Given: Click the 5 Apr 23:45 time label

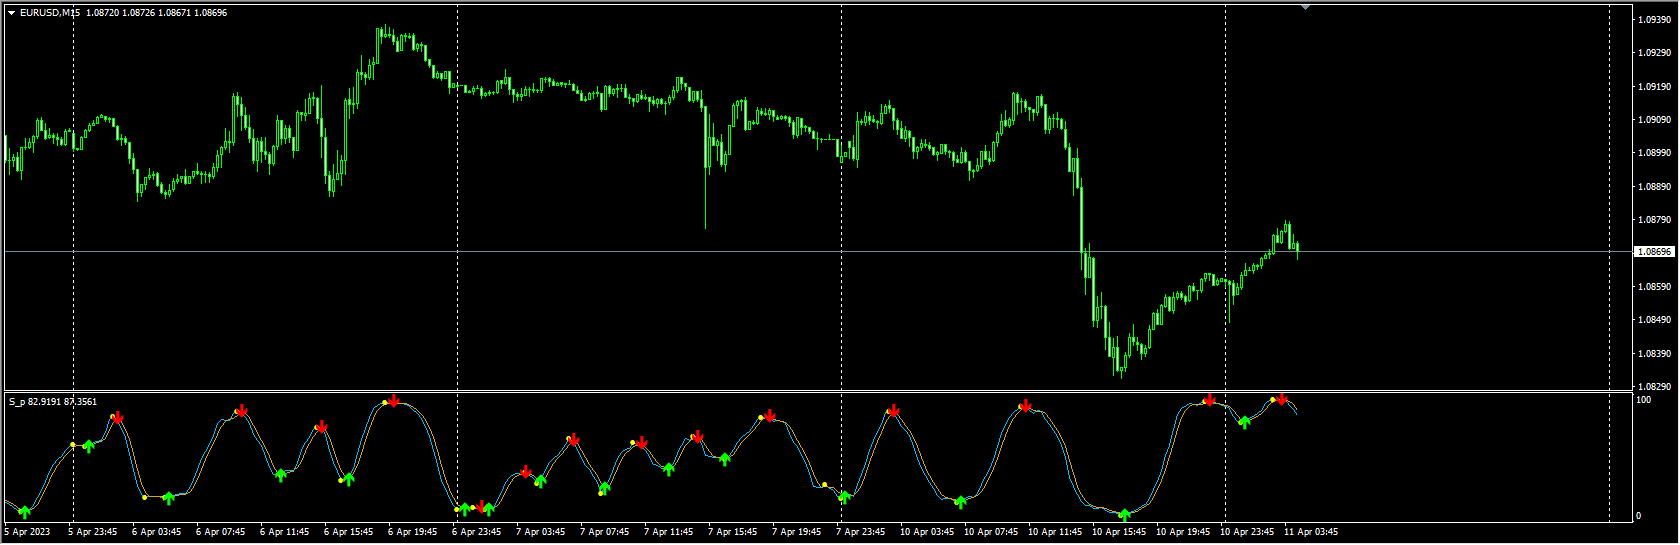Looking at the screenshot, I should [92, 532].
